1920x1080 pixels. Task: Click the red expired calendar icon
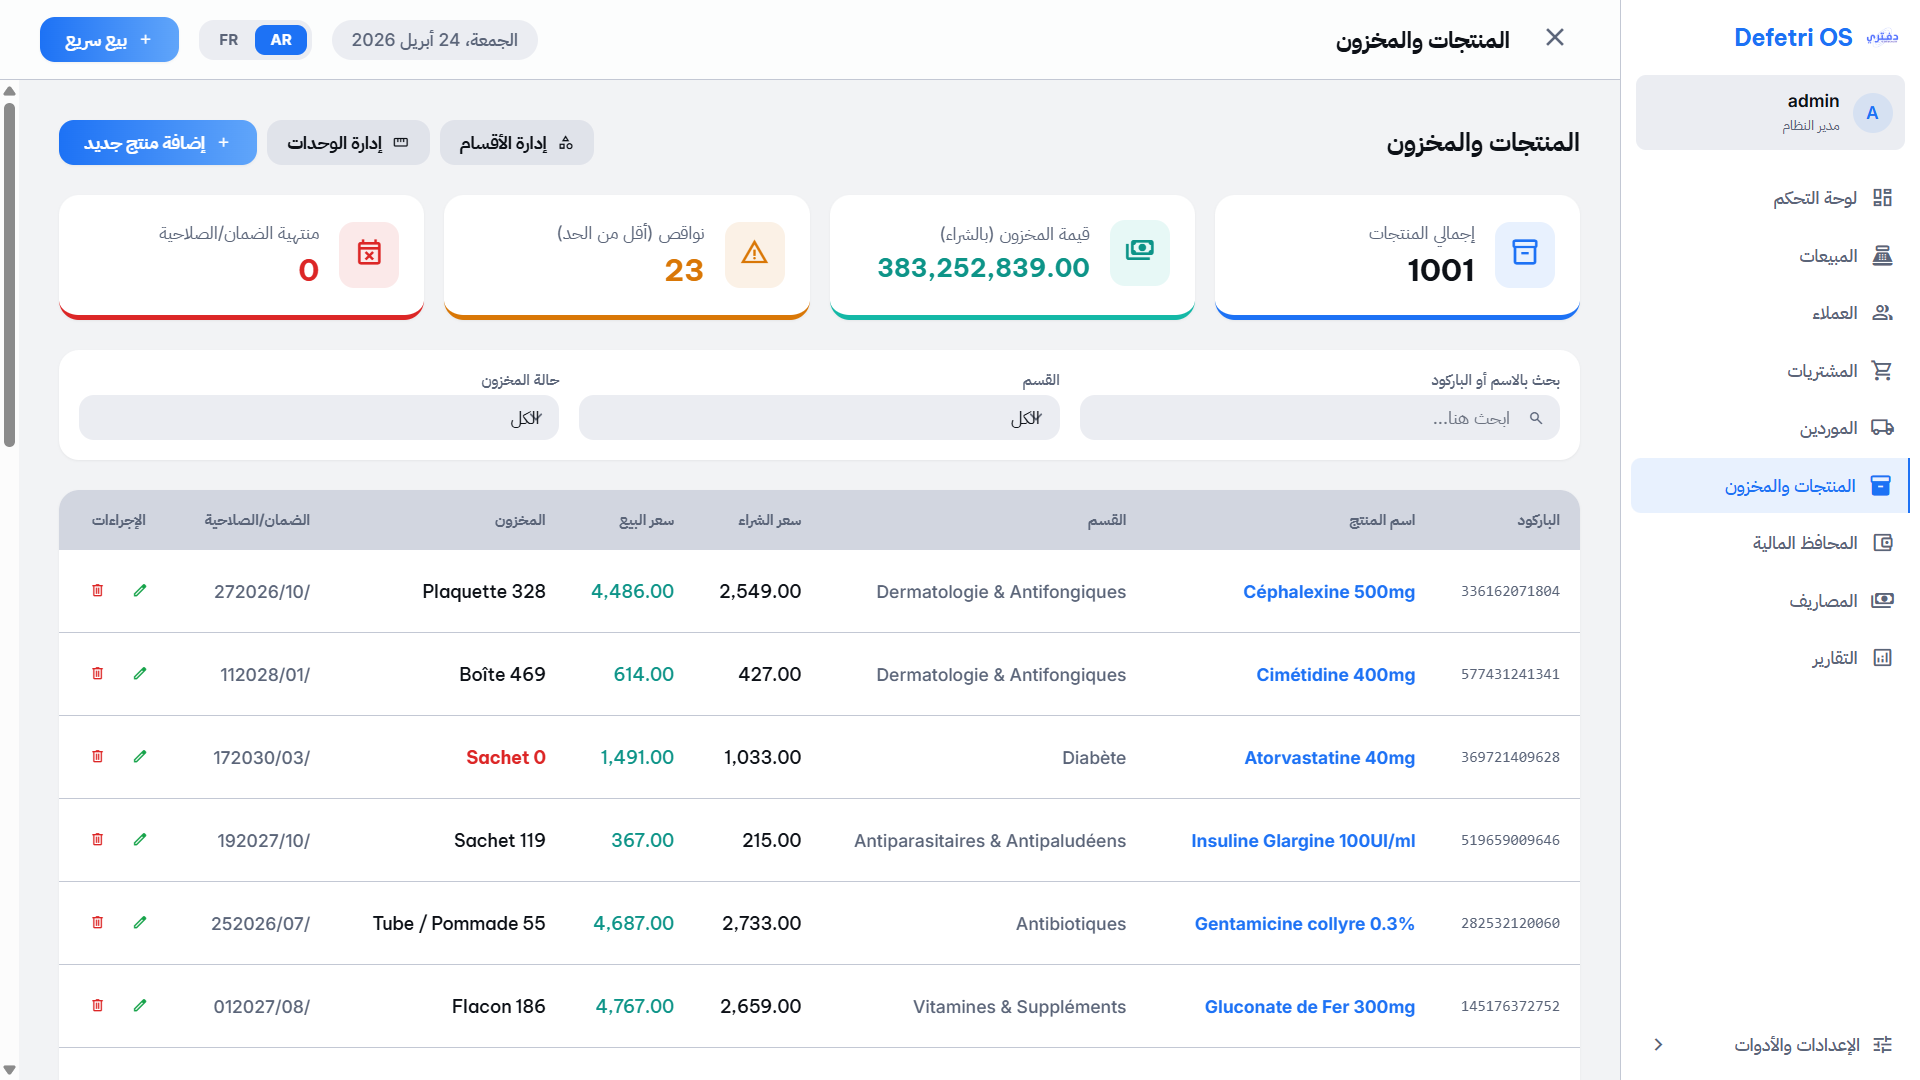pyautogui.click(x=370, y=254)
